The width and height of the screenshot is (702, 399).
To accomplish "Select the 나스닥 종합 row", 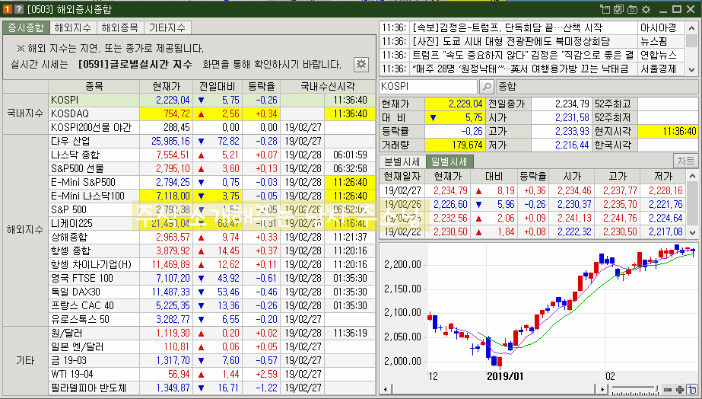I will tap(212, 155).
